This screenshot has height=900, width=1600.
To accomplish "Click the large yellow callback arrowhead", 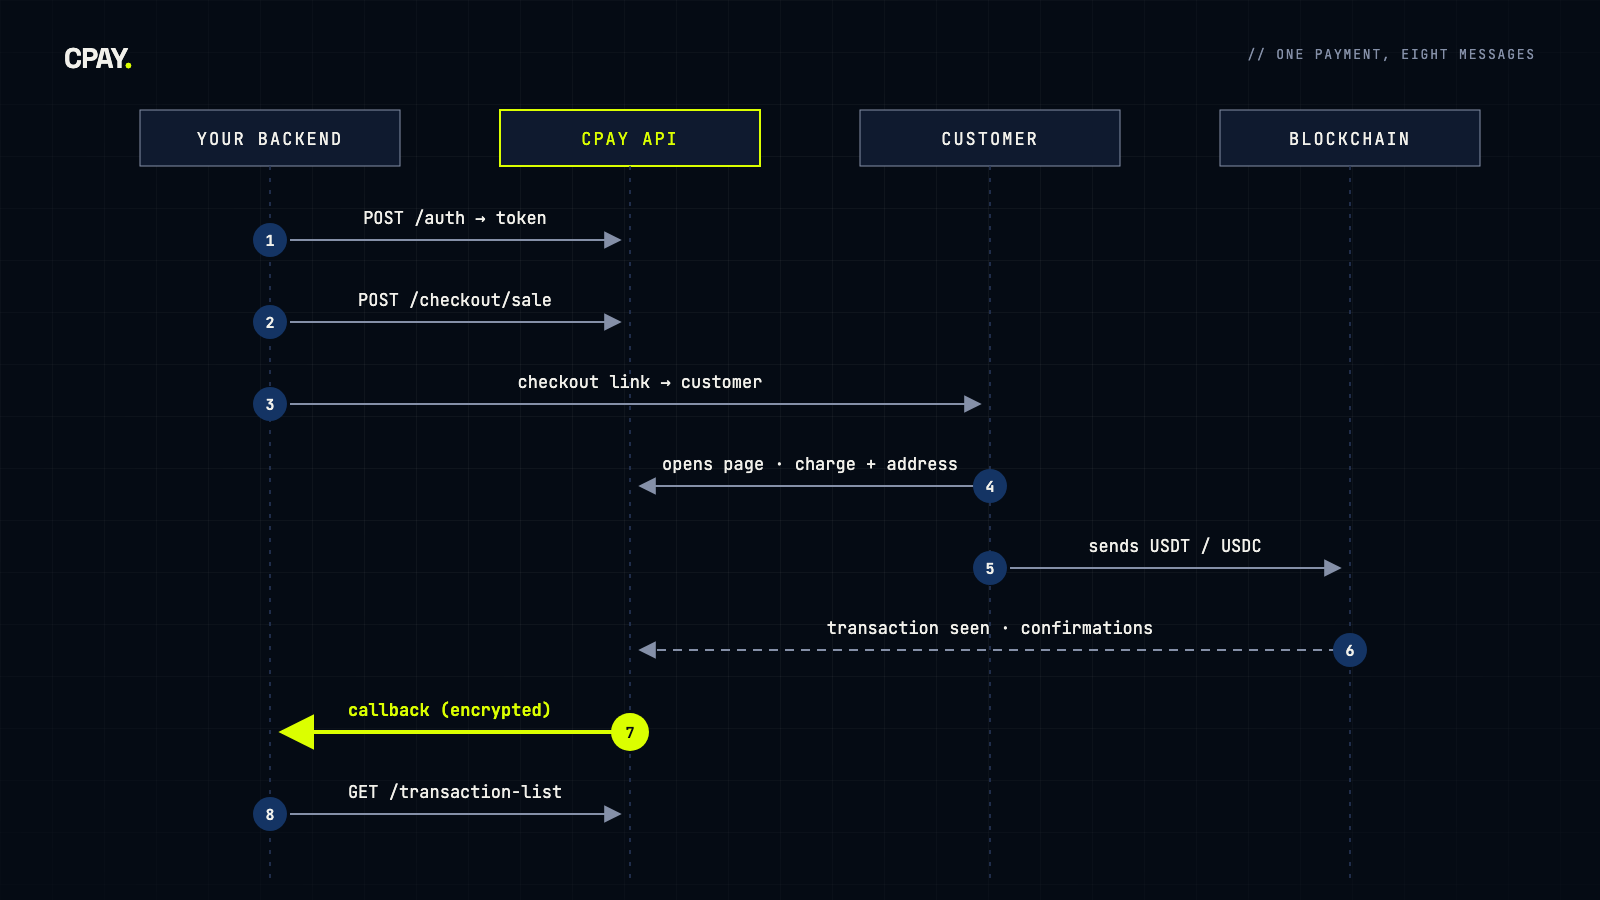I will (298, 732).
